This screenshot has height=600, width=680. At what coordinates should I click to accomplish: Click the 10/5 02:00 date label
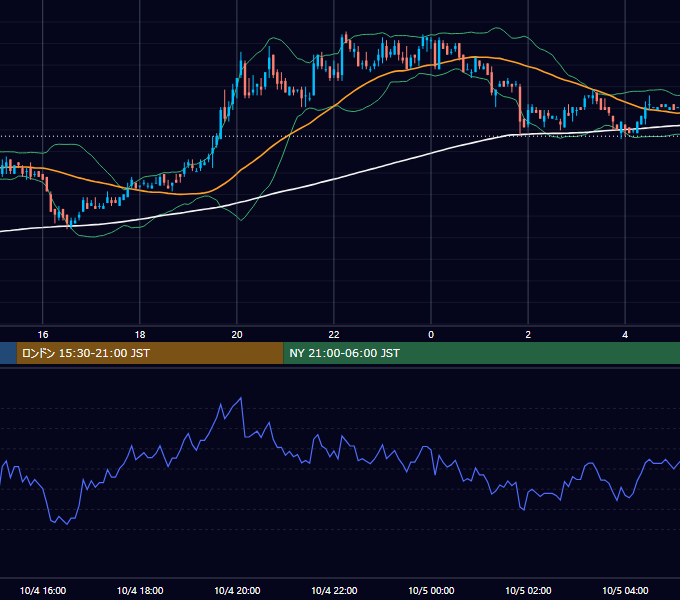tap(528, 590)
